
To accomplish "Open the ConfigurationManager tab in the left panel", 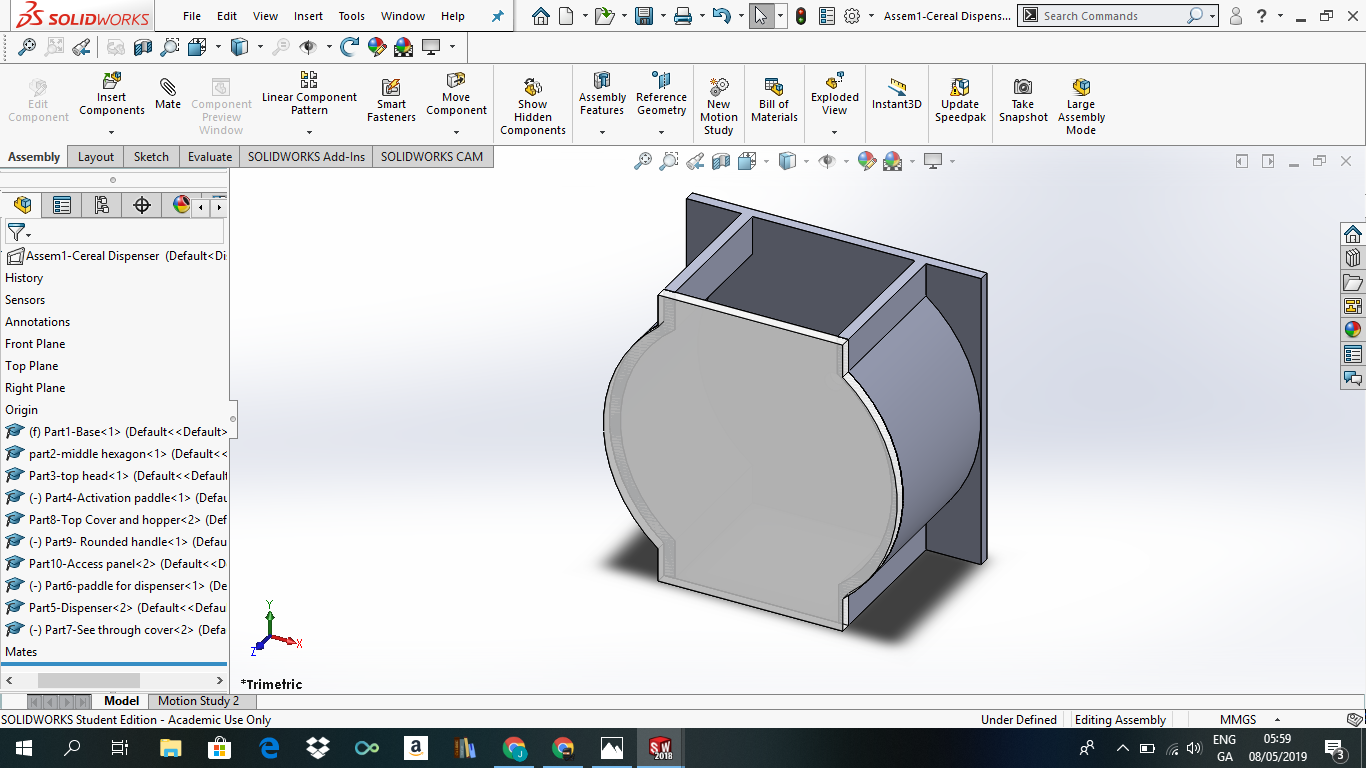I will (101, 205).
